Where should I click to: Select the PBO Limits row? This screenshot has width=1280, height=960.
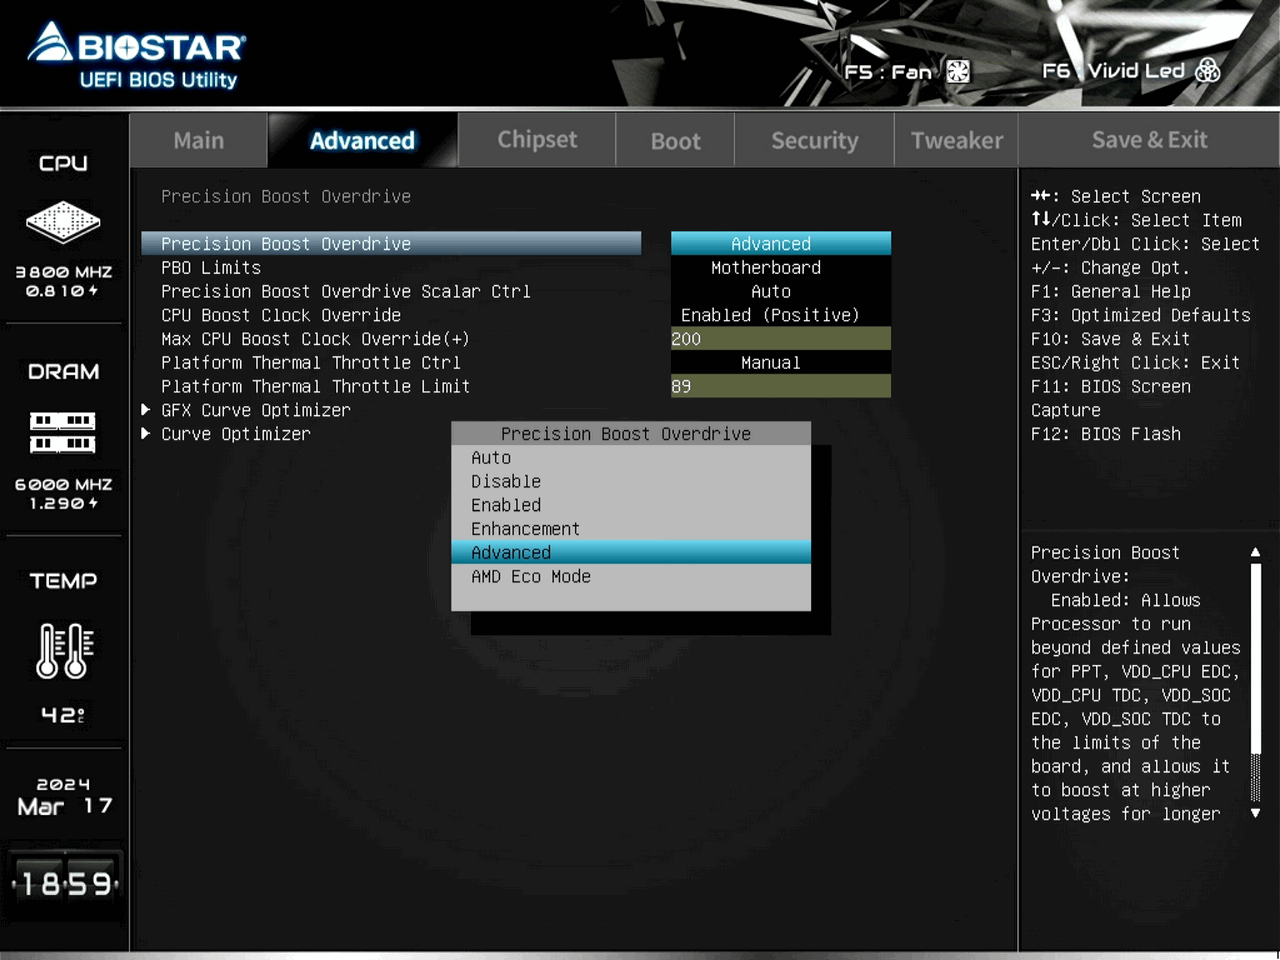211,267
